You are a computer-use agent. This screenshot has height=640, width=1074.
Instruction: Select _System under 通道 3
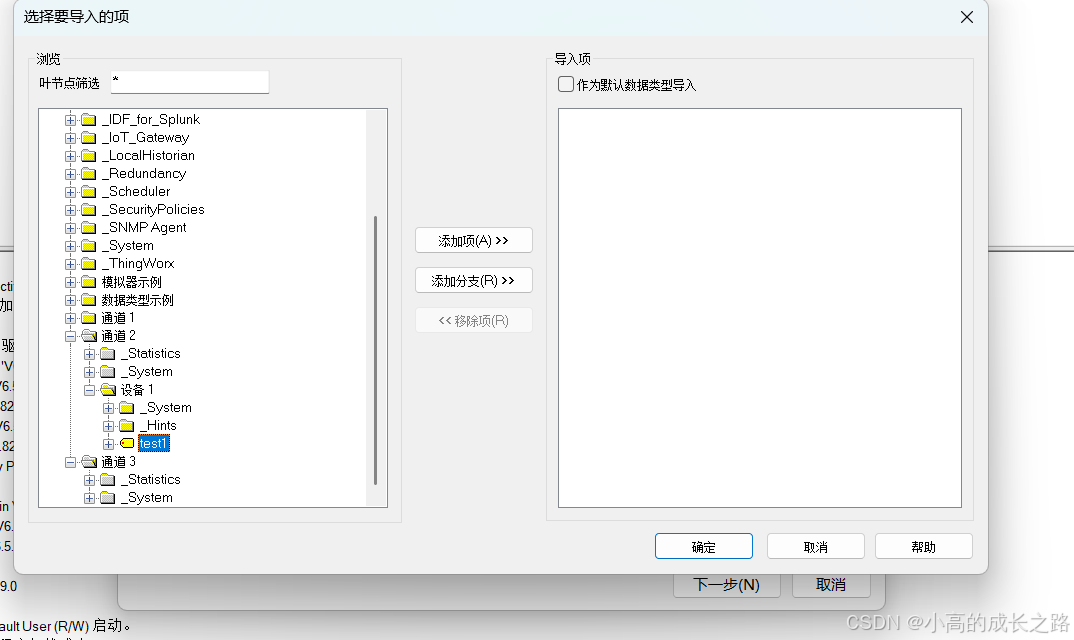coord(147,497)
